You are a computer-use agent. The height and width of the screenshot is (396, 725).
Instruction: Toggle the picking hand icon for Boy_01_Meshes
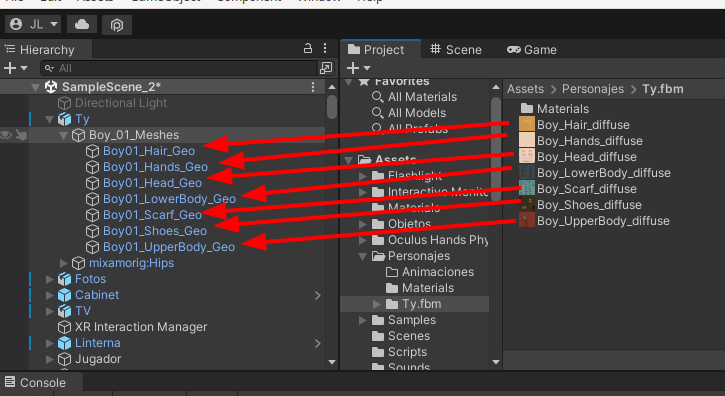click(x=21, y=135)
